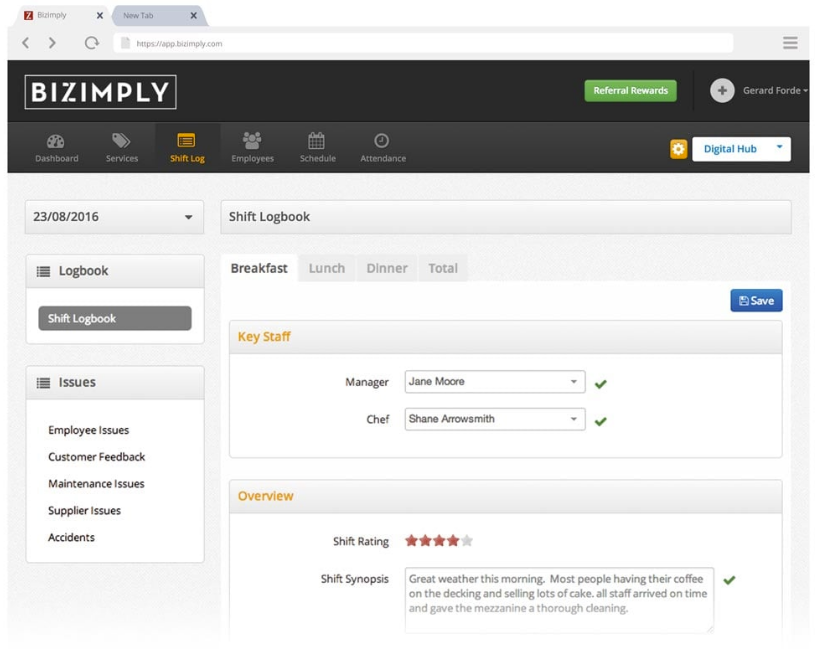Open the Dinner tab
818x654 pixels.
pyautogui.click(x=386, y=267)
